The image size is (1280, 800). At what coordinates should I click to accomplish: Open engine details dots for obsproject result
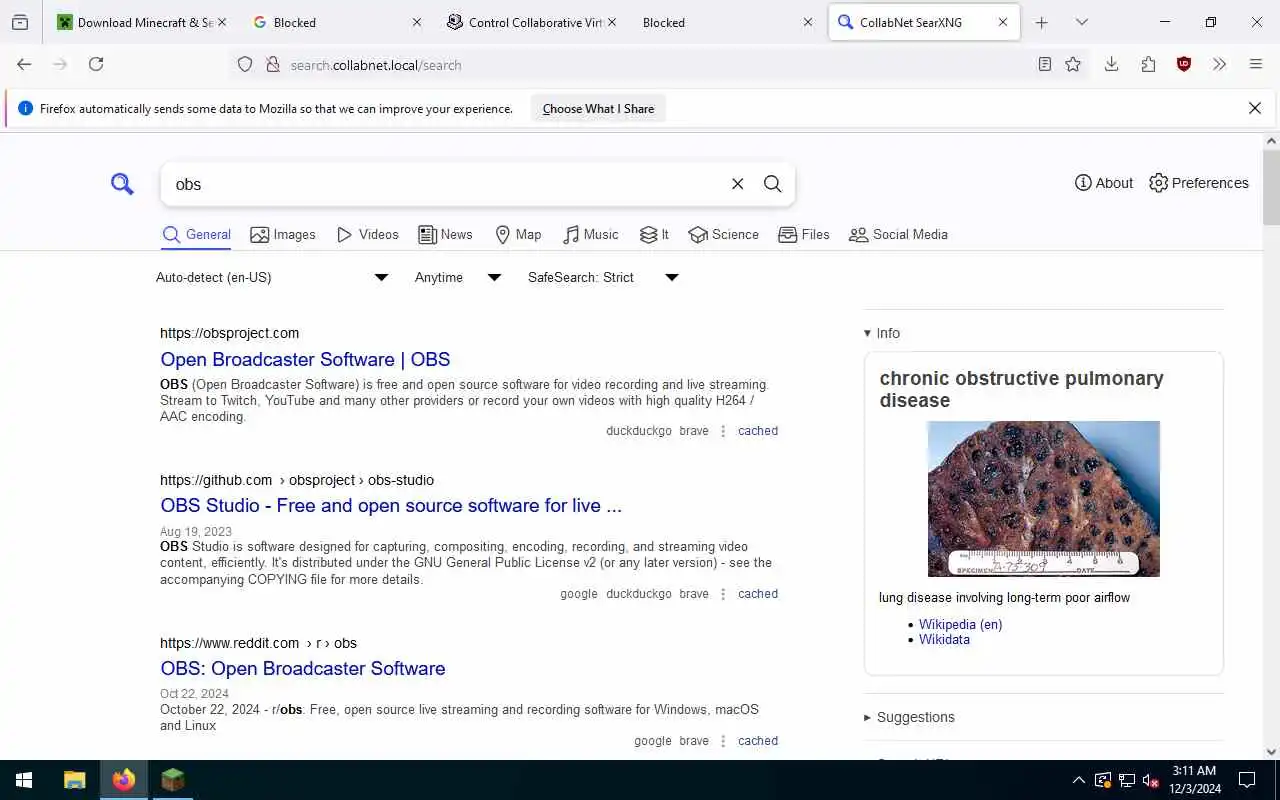pyautogui.click(x=723, y=431)
